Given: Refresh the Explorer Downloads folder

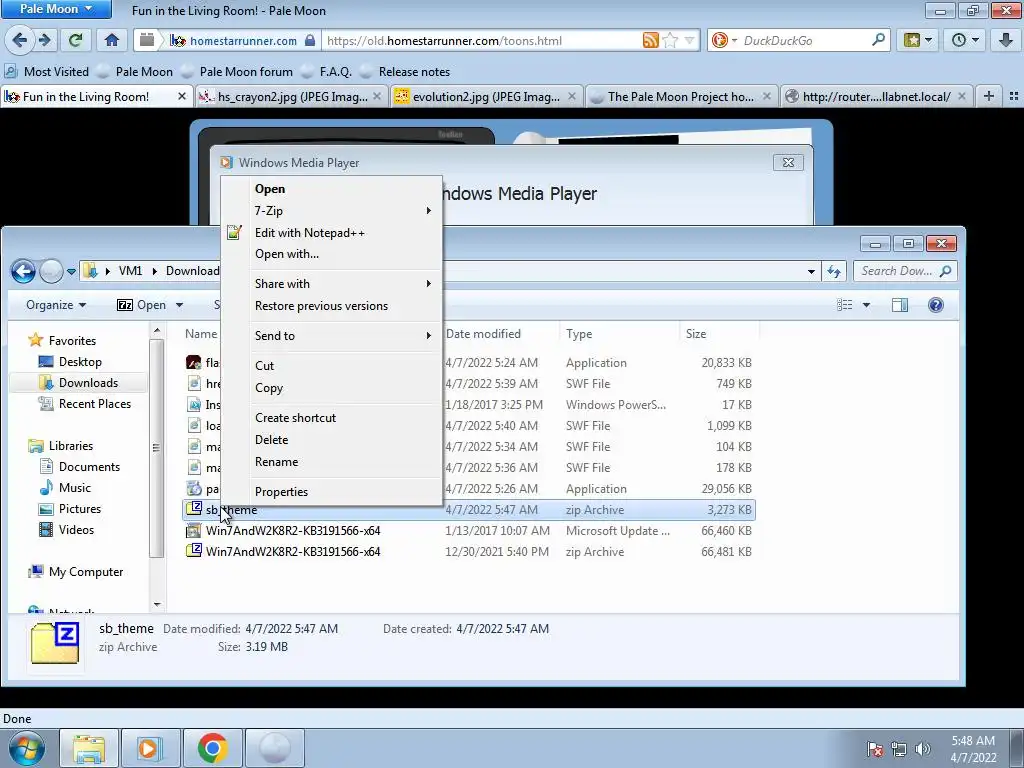Looking at the screenshot, I should pyautogui.click(x=833, y=271).
